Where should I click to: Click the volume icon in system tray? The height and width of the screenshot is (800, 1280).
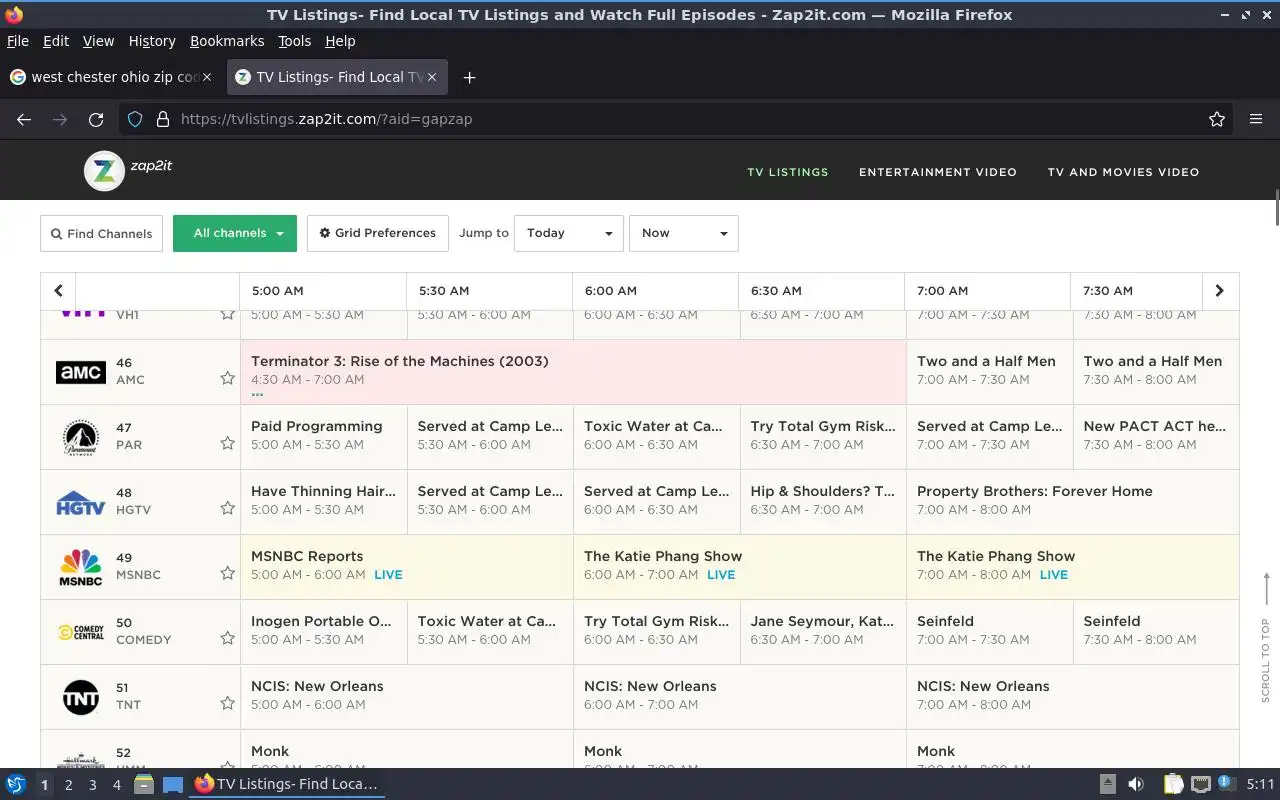1136,784
